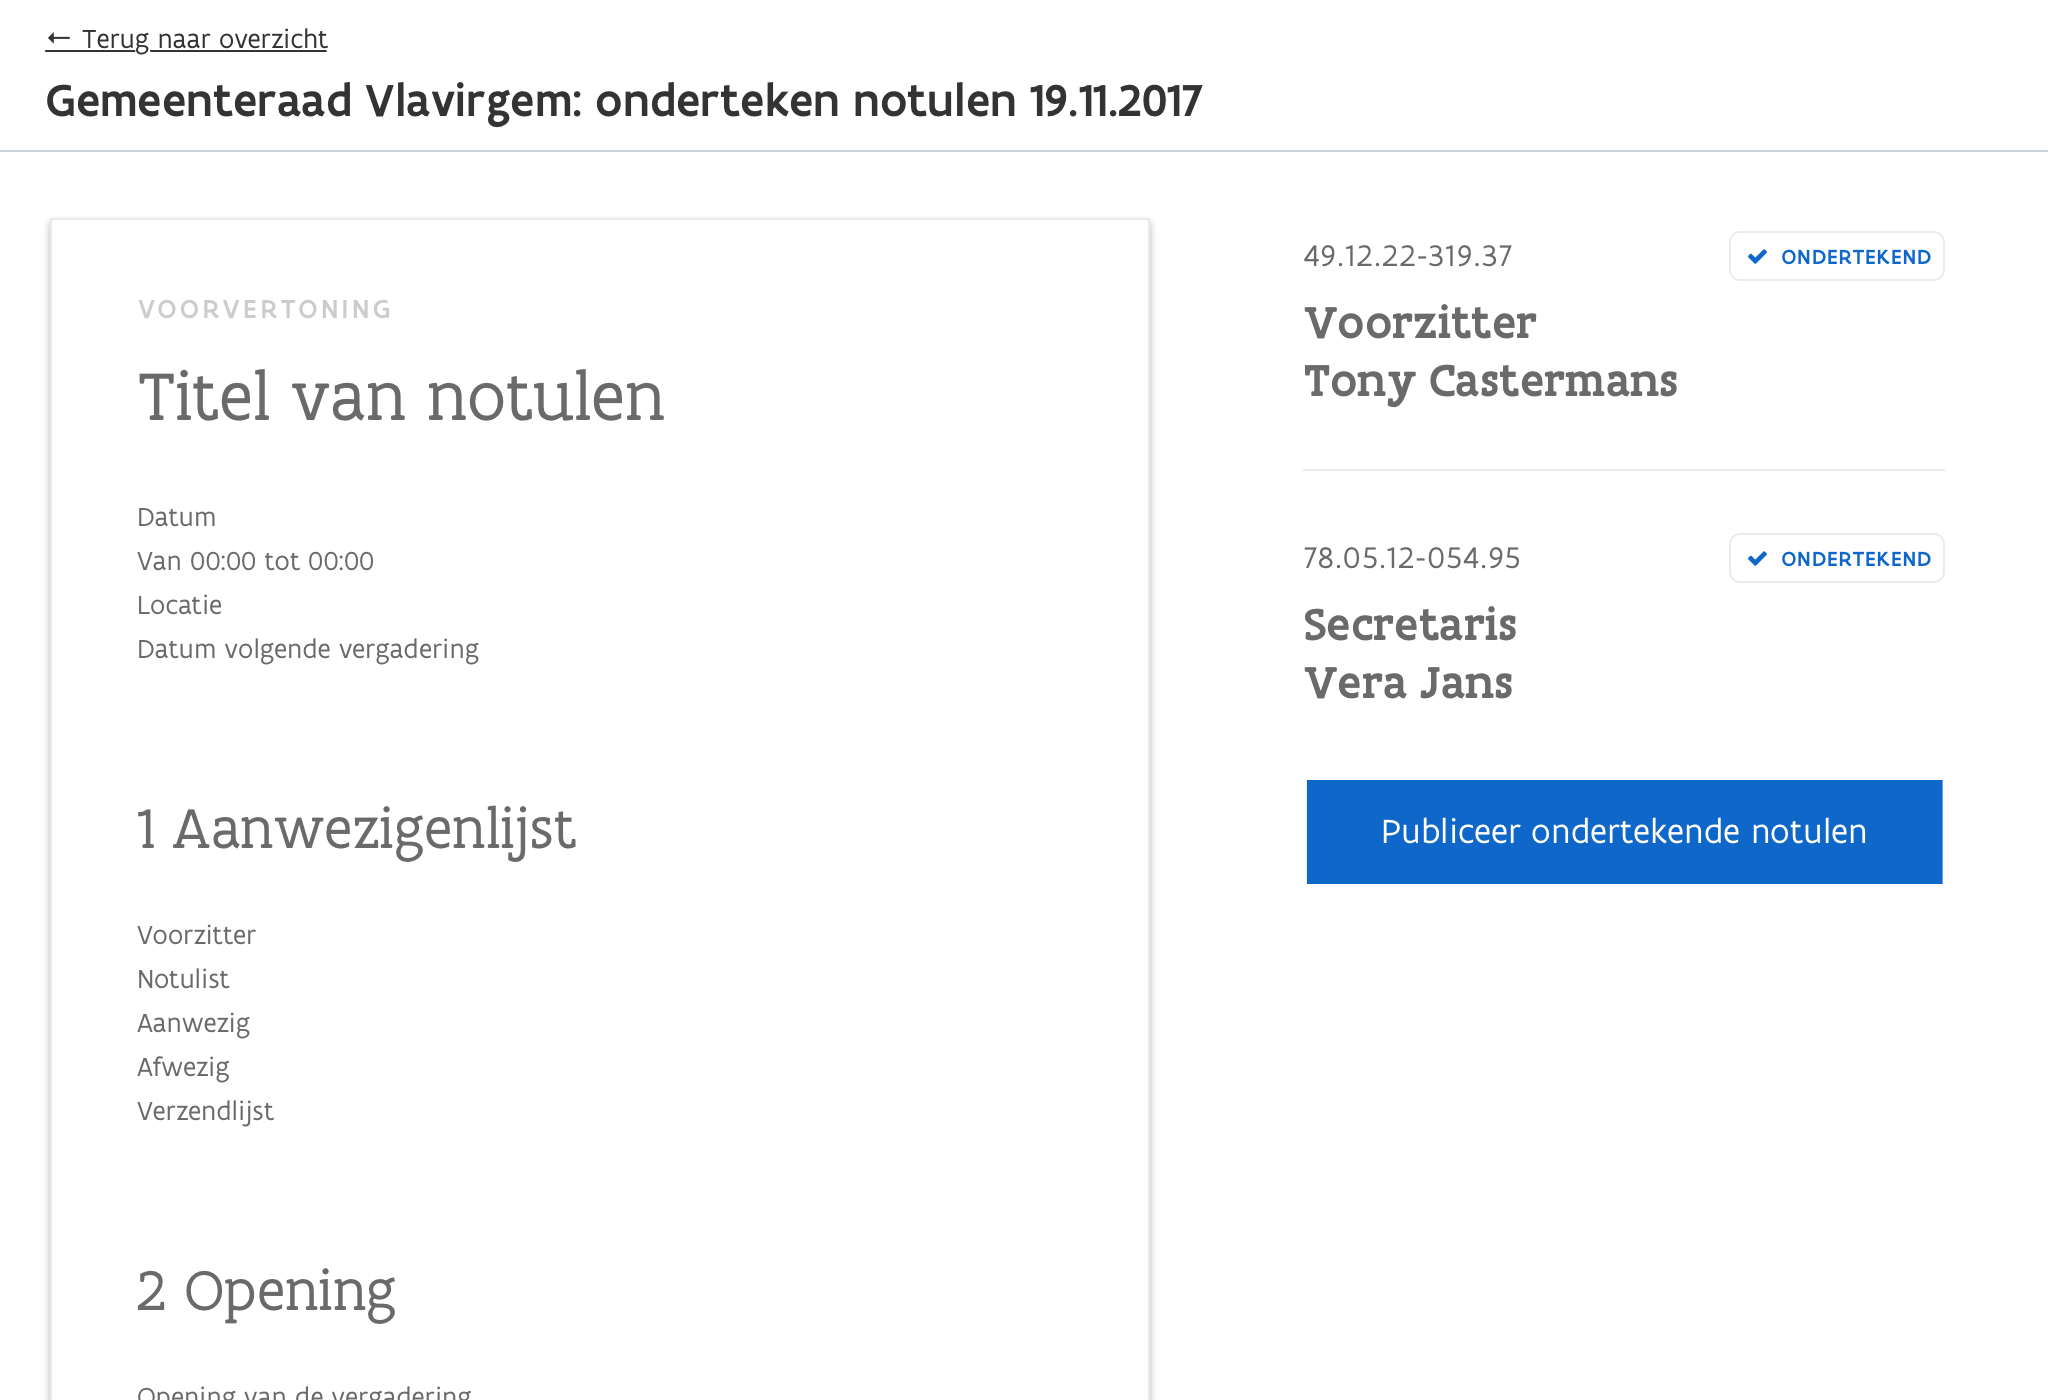Click Verzendlijst in the attendance list
Viewport: 2048px width, 1400px height.
point(205,1111)
